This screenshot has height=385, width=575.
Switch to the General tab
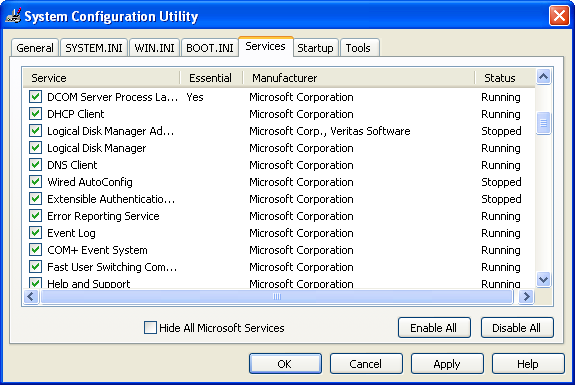[35, 48]
